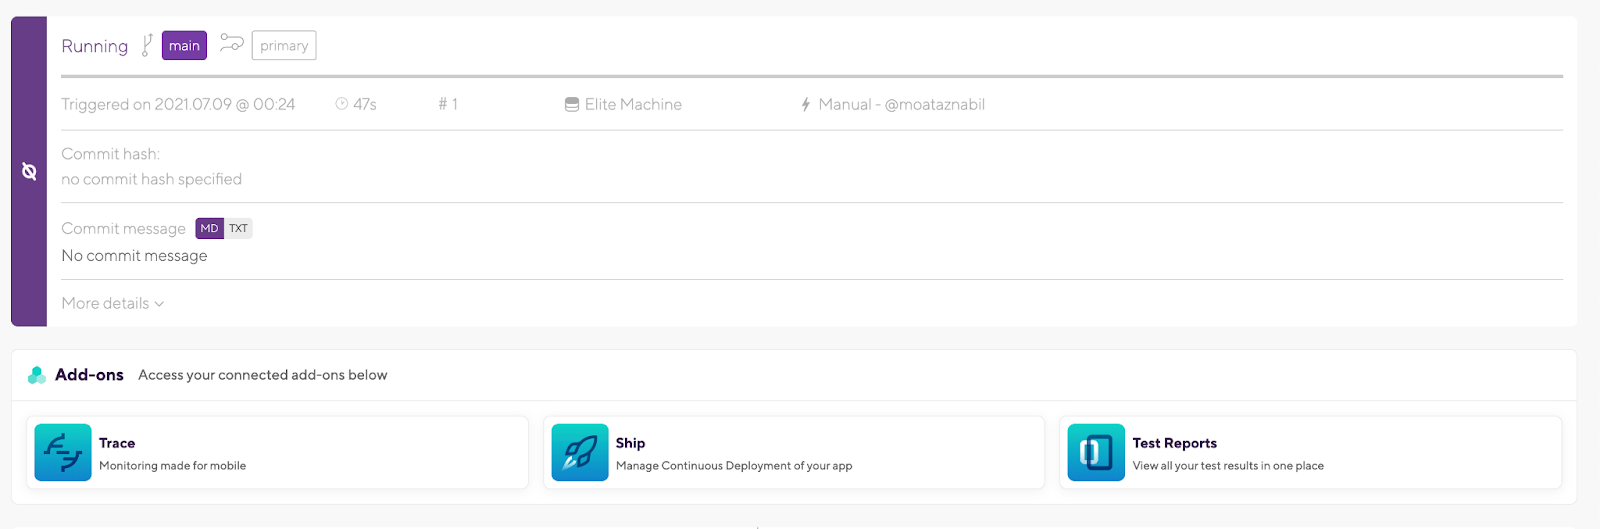
Task: Click 'Manual - @moataznabil' trigger text
Action: pyautogui.click(x=902, y=104)
